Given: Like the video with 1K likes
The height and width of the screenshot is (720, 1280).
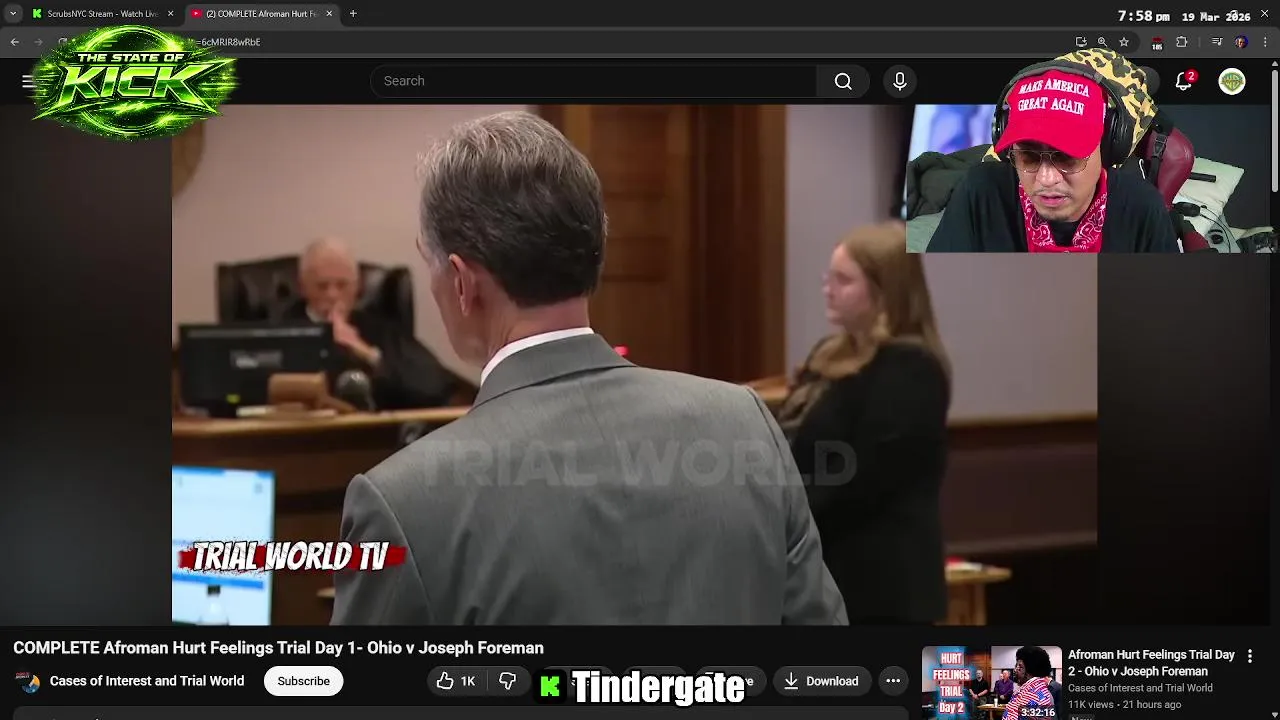Looking at the screenshot, I should [x=456, y=681].
